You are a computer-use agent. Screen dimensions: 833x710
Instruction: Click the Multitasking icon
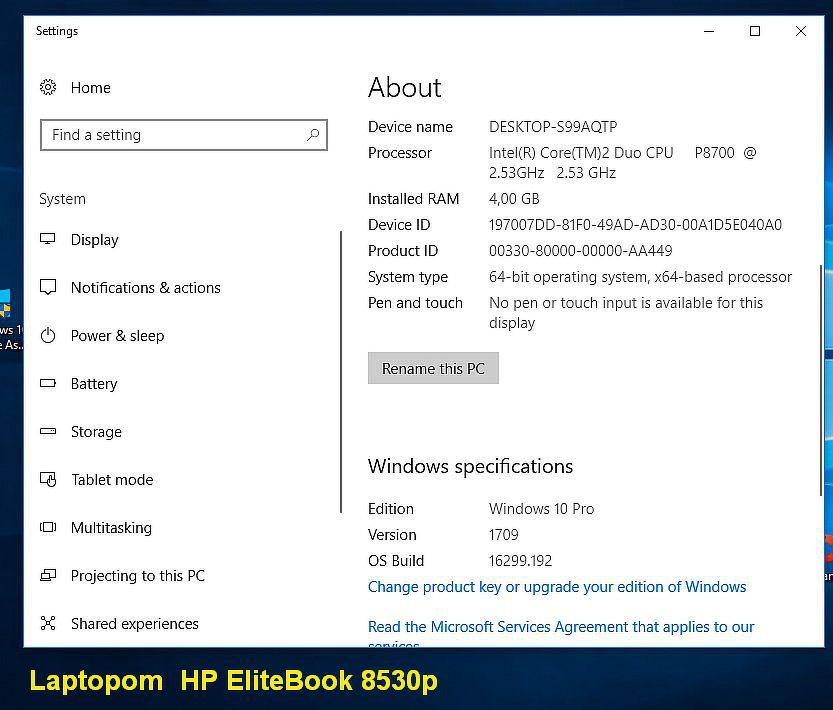click(x=48, y=527)
